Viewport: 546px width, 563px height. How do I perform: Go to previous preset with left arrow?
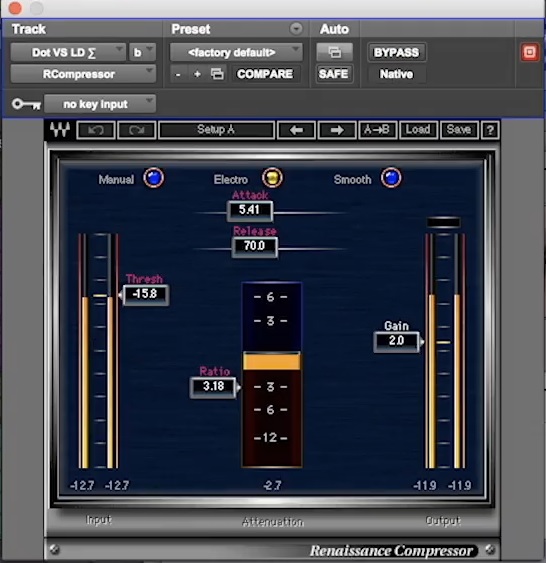[297, 130]
